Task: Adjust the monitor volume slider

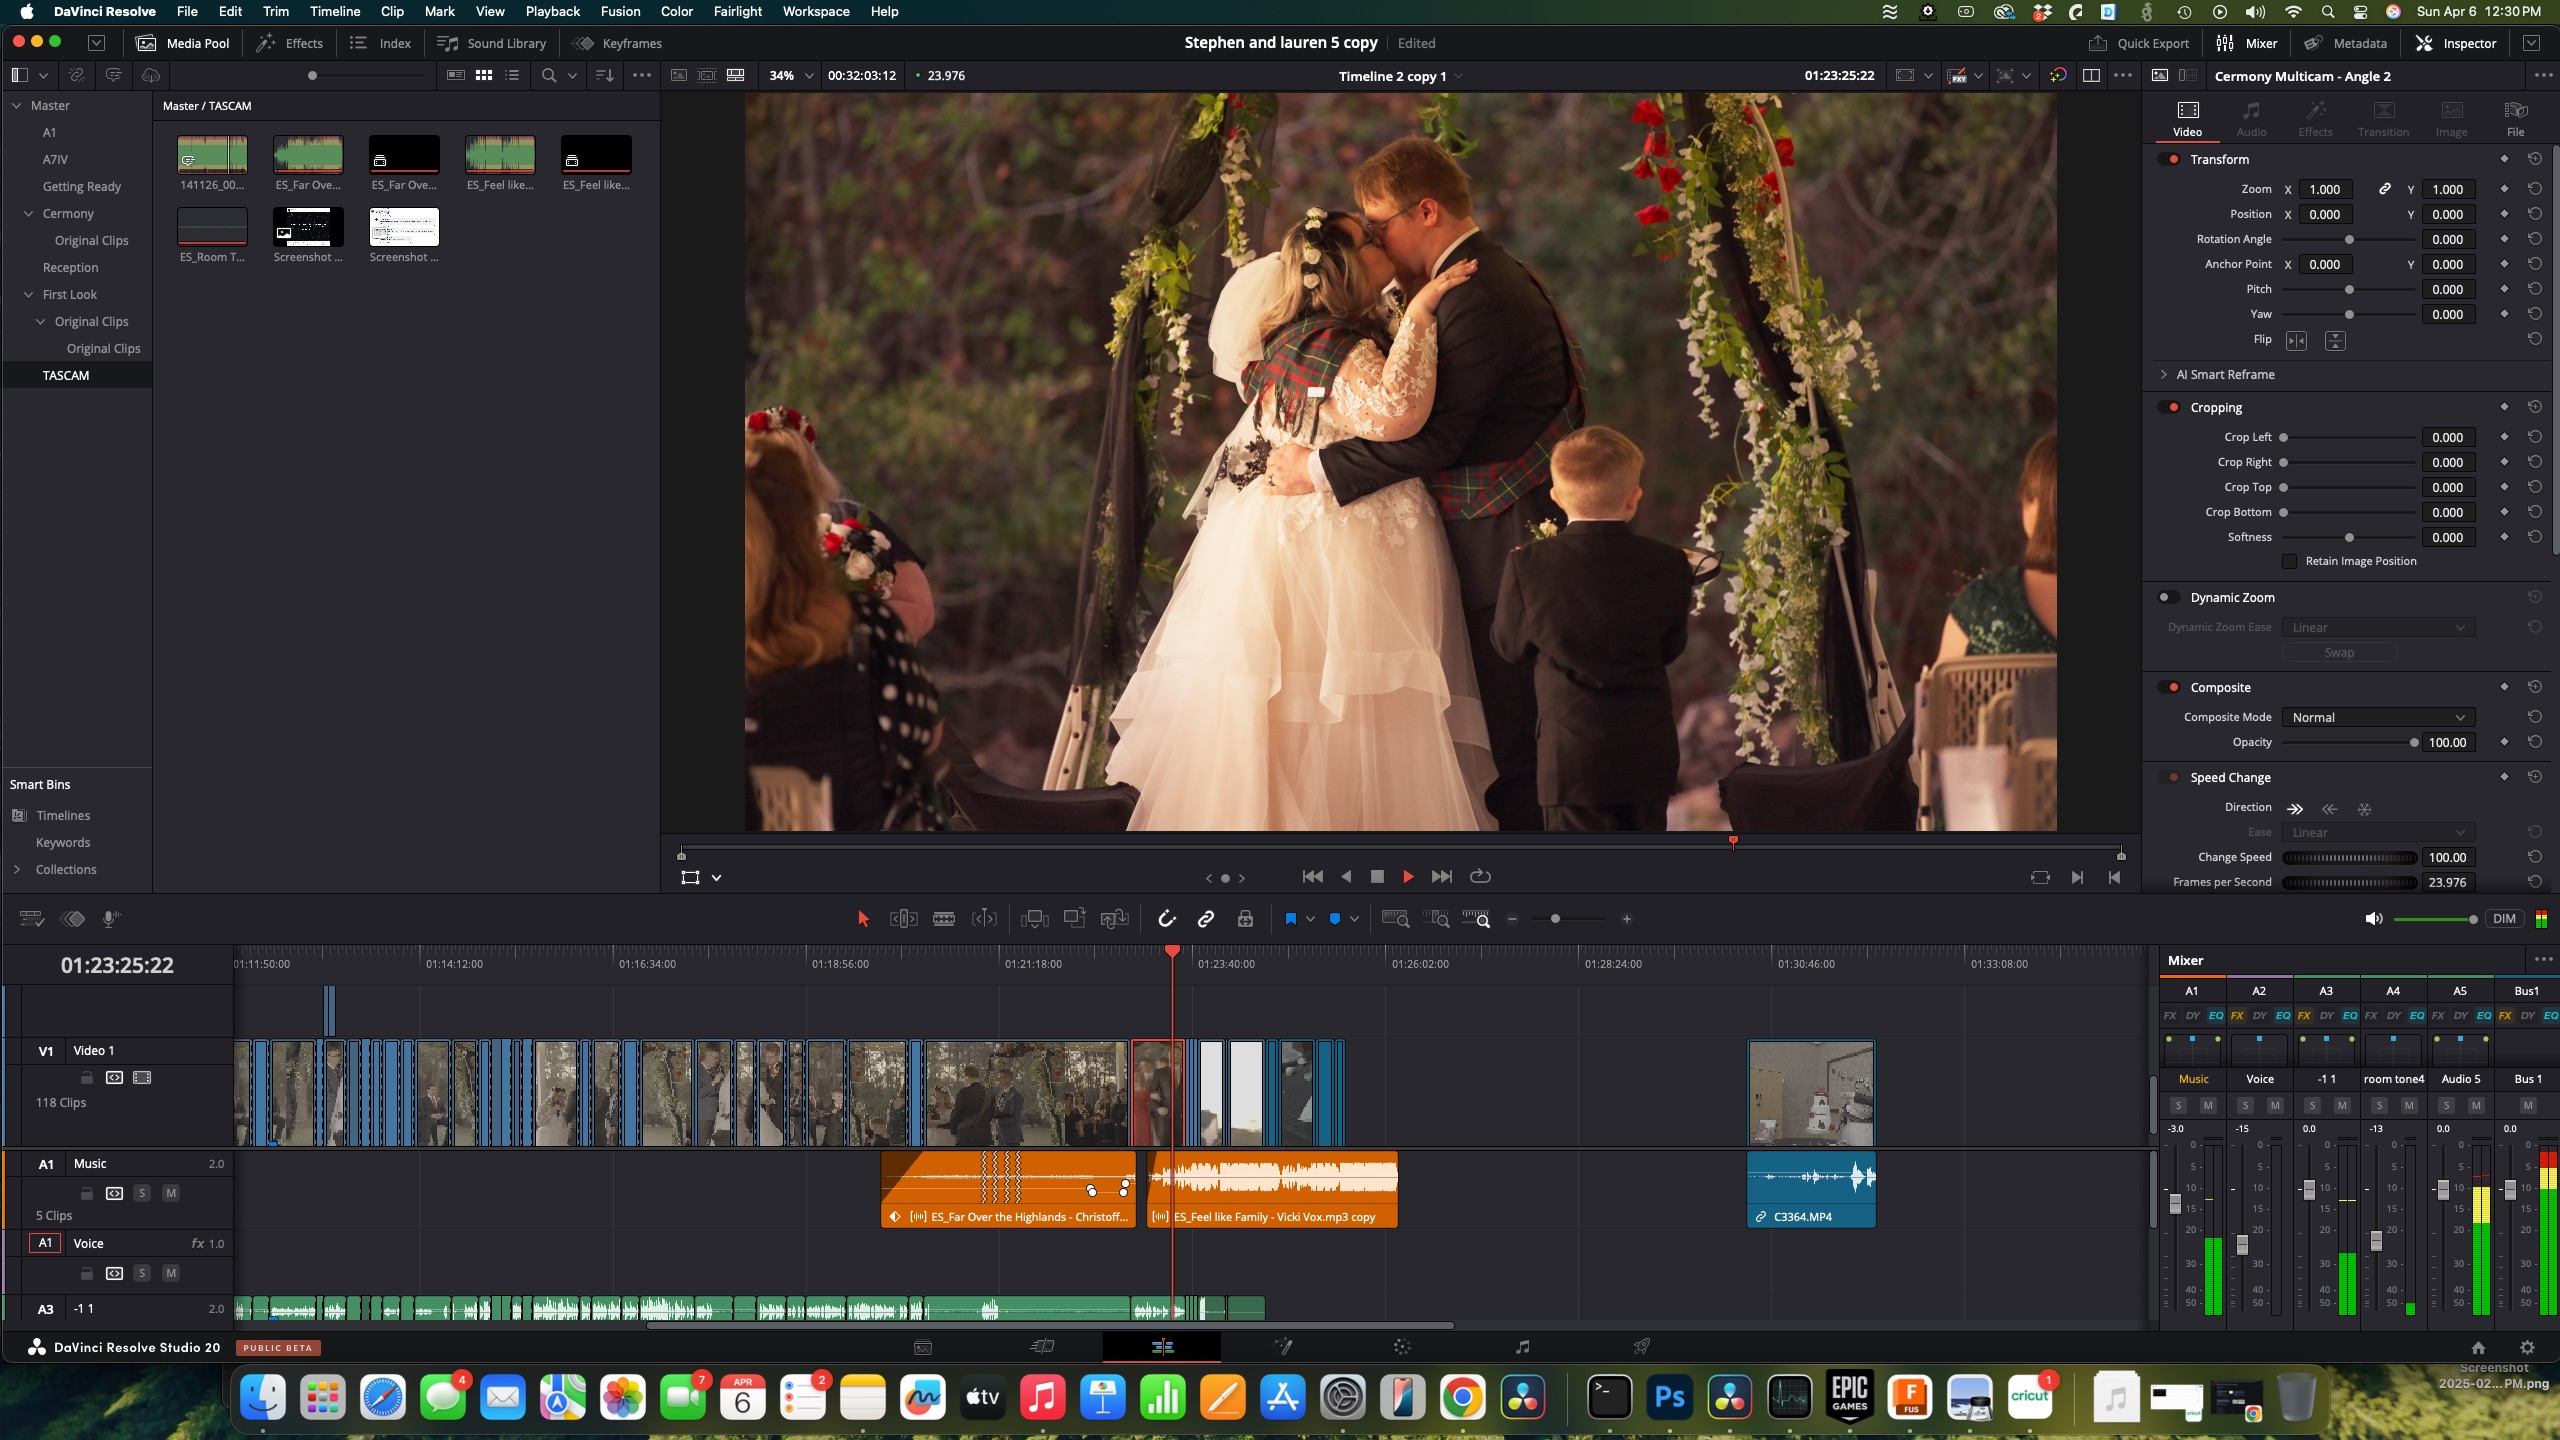Action: pyautogui.click(x=2435, y=919)
